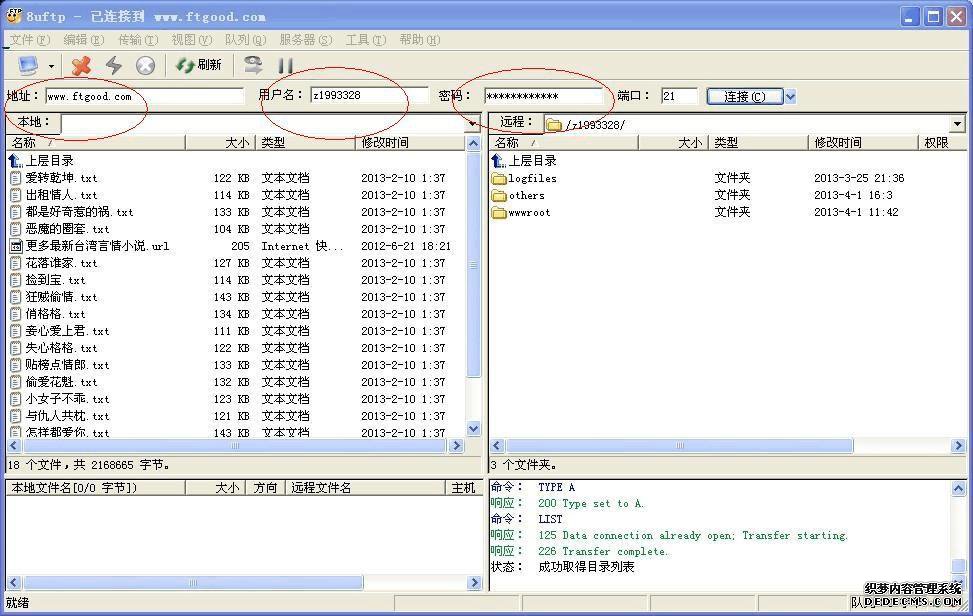
Task: Click the 用户名 username input field
Action: point(369,96)
